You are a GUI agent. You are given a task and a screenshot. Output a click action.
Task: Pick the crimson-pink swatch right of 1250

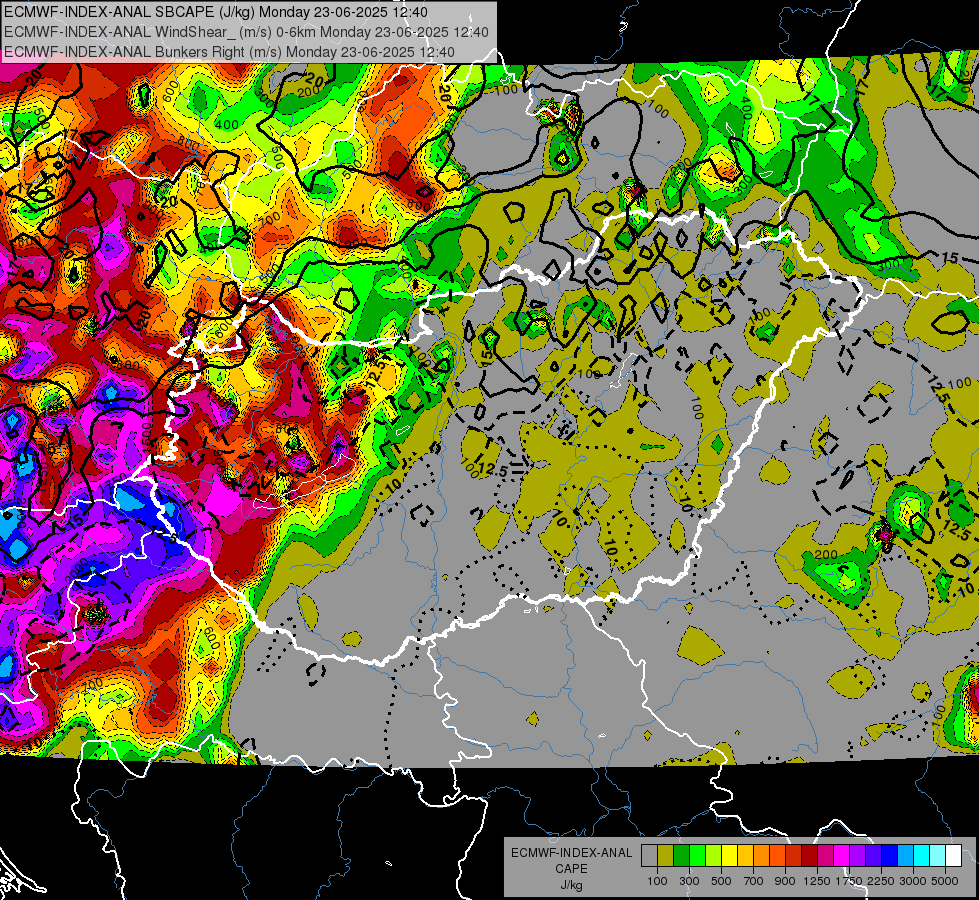[825, 855]
